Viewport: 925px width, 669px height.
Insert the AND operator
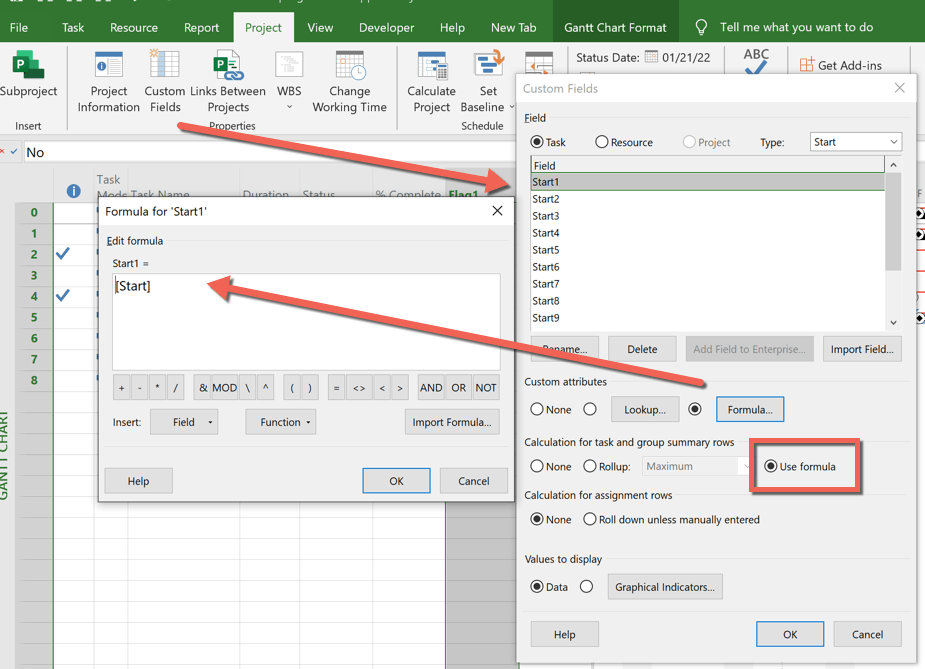431,388
